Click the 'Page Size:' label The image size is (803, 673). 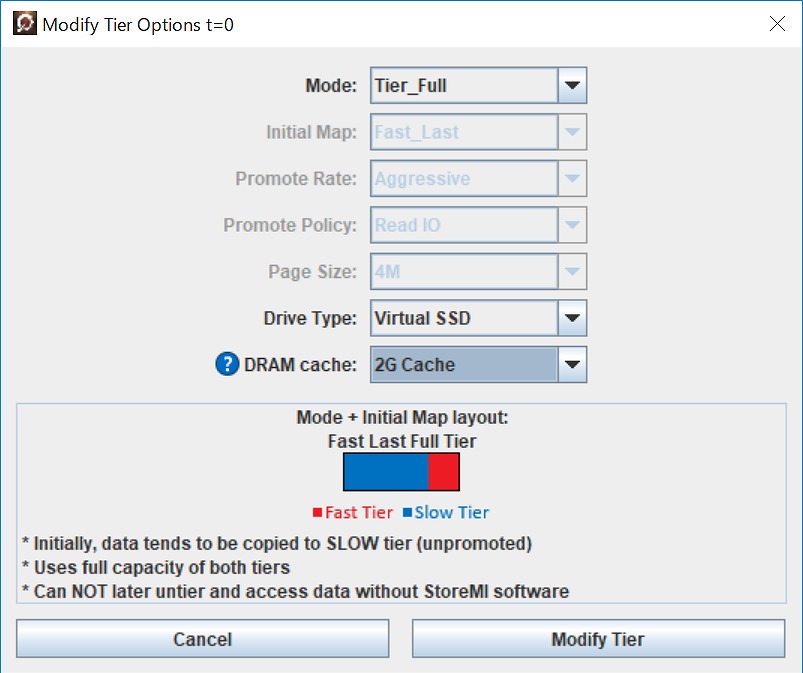point(312,271)
